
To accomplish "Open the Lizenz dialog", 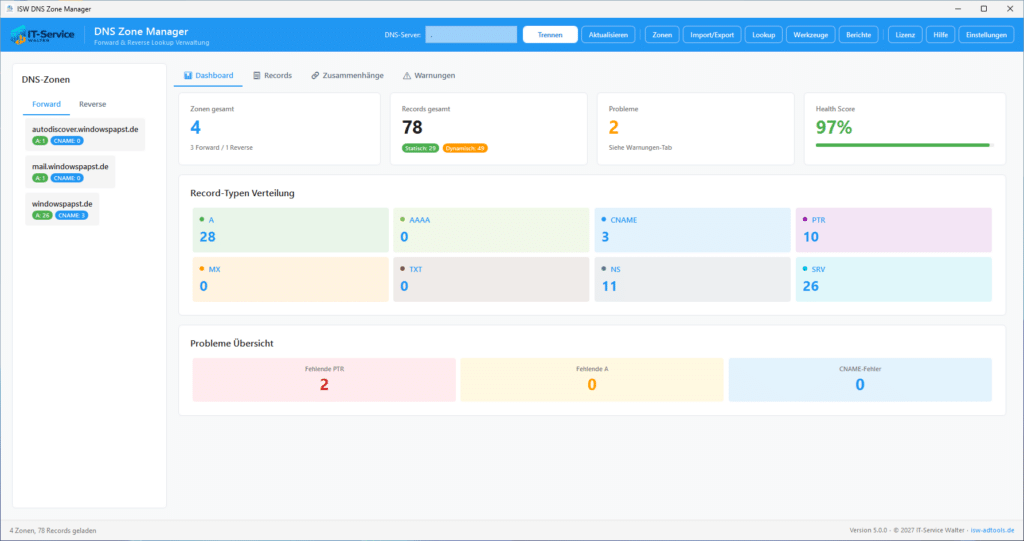I will pyautogui.click(x=905, y=35).
